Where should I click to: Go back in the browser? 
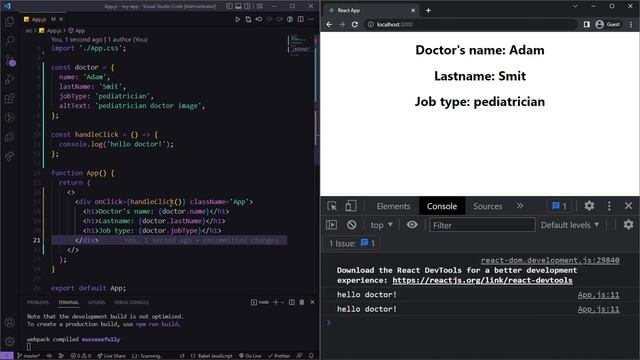pos(329,24)
